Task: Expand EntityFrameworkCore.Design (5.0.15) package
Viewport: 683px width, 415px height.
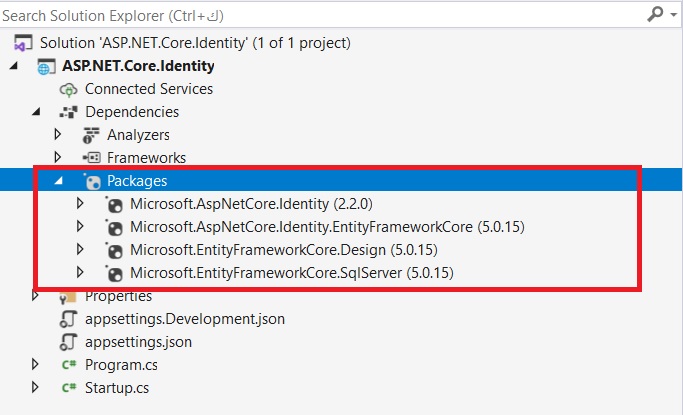Action: (80, 249)
